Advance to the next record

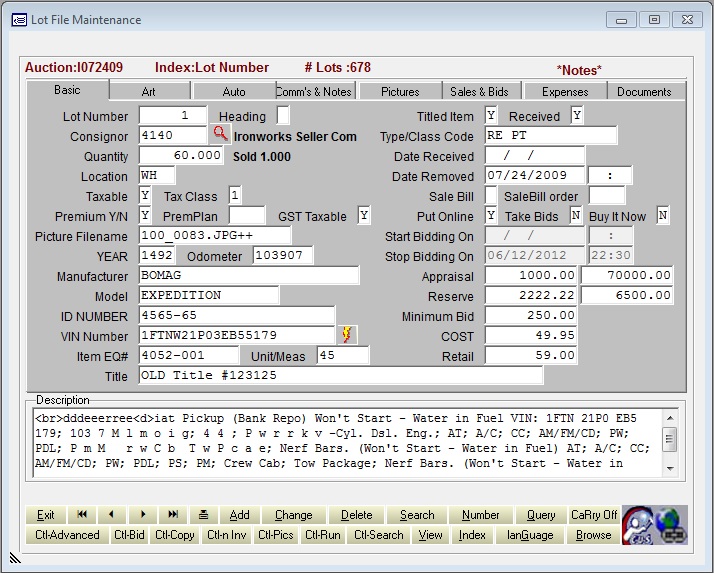[x=142, y=515]
